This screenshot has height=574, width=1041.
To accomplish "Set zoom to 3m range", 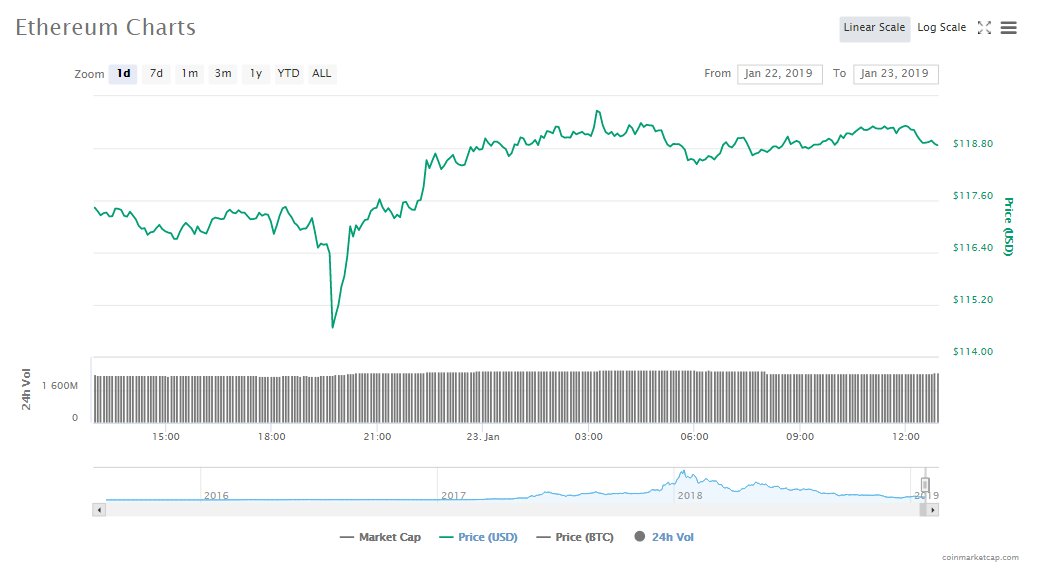I will tap(223, 73).
